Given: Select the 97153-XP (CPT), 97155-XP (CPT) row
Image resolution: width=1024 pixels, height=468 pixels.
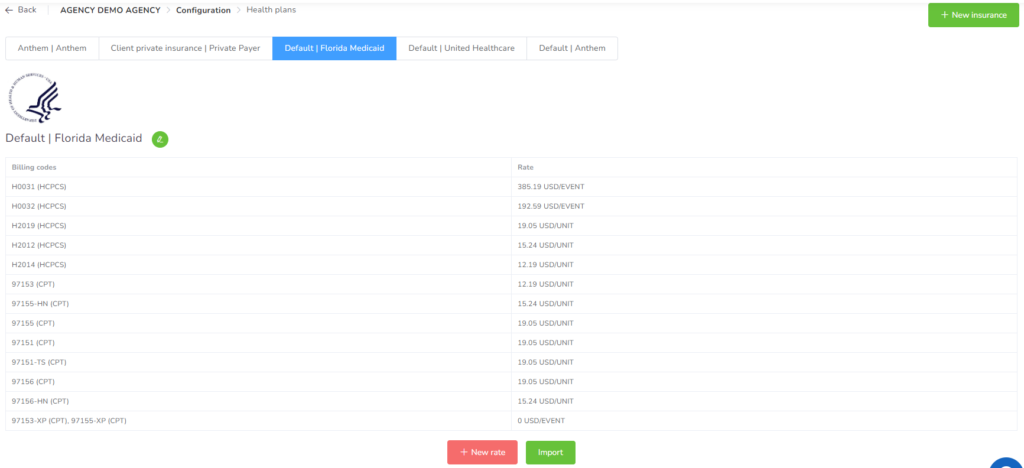Looking at the screenshot, I should 511,421.
